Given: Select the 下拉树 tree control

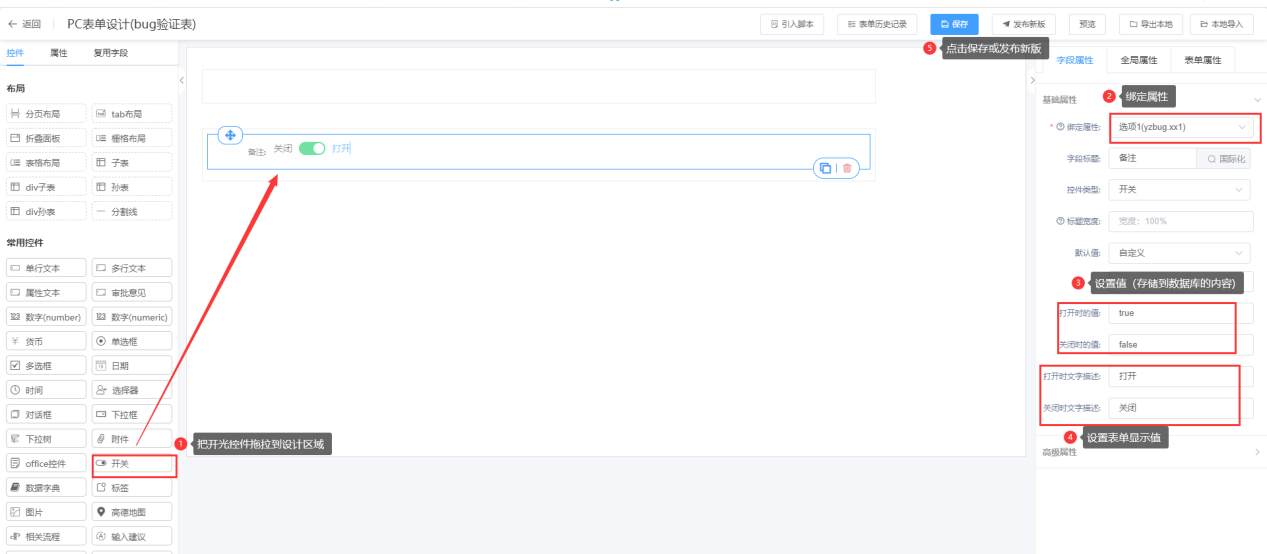Looking at the screenshot, I should click(x=46, y=439).
